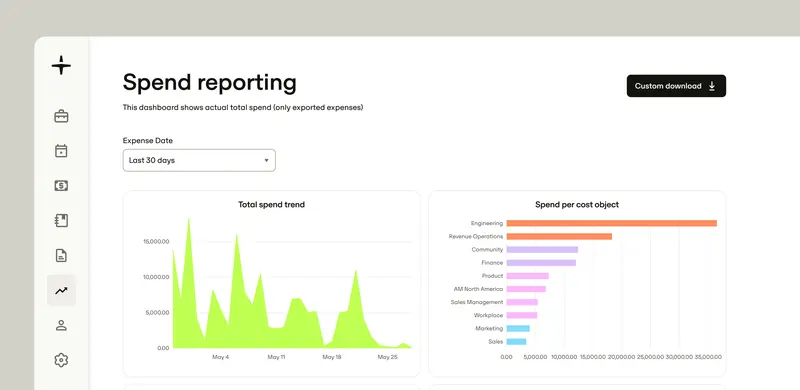The height and width of the screenshot is (390, 800).
Task: Click the Spend per cost object title
Action: coord(577,204)
